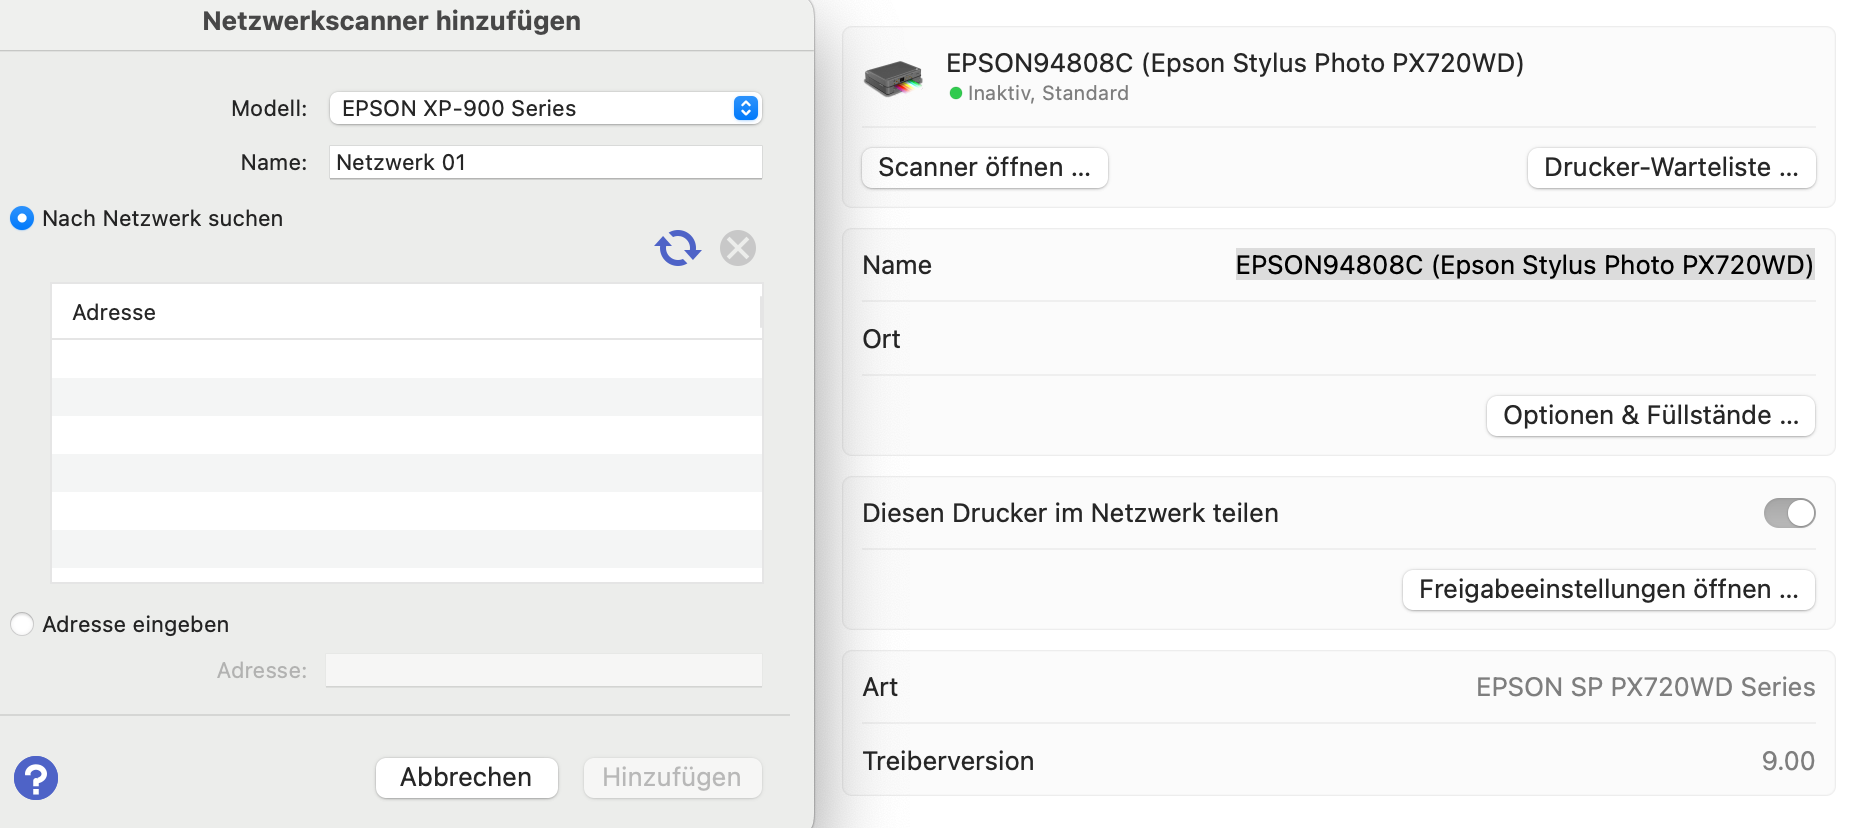Click the Name field containing Netzwerk 01
Screen dimensions: 1862x828
coord(545,162)
